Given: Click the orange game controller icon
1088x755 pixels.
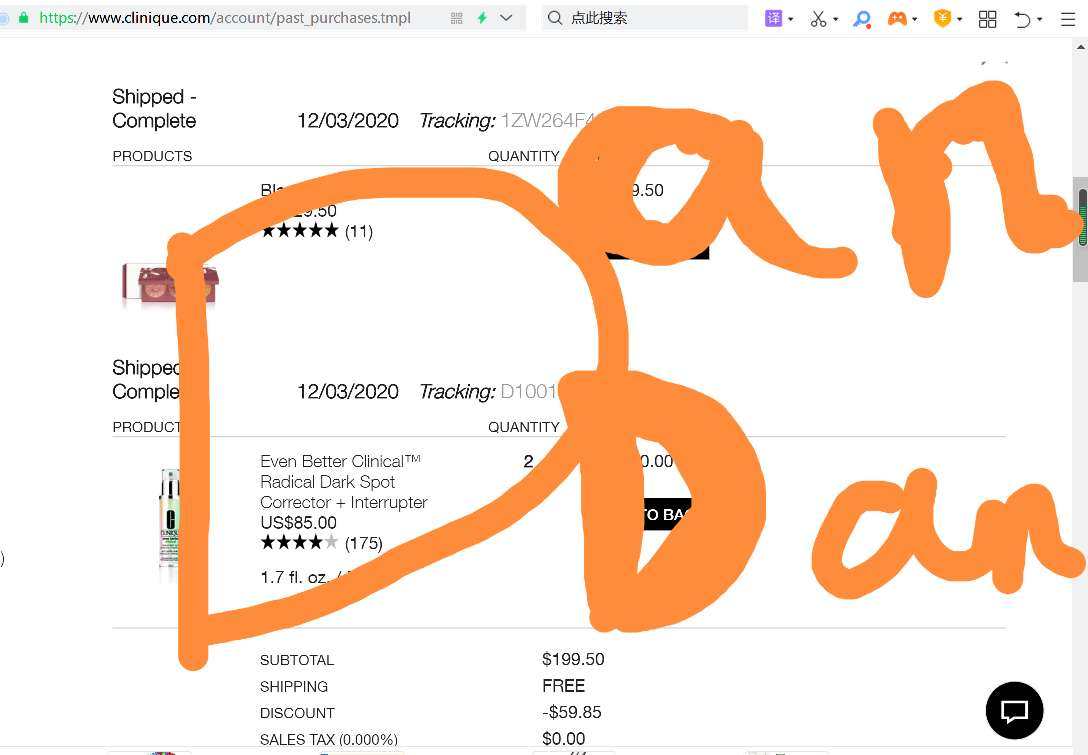Looking at the screenshot, I should 897,19.
